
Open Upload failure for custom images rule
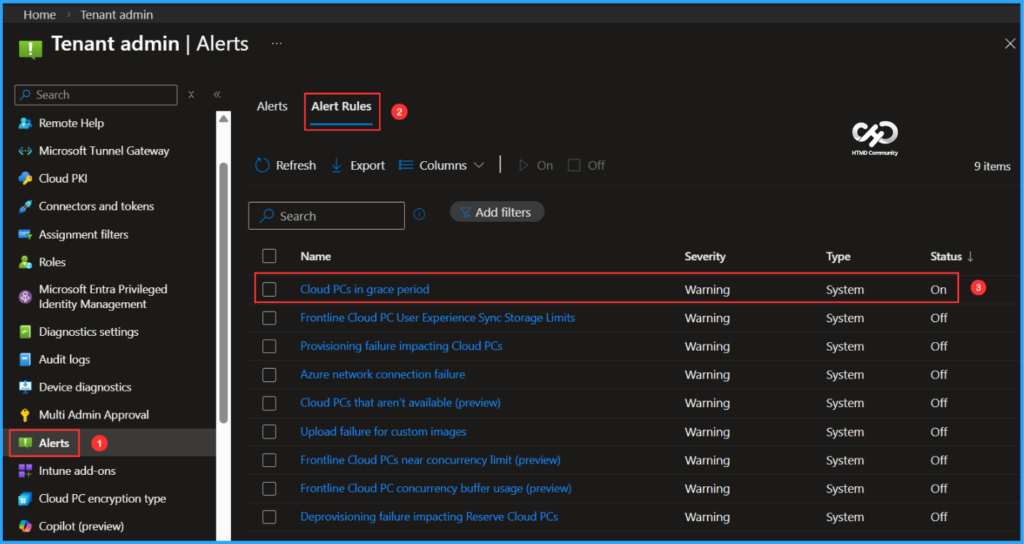point(383,432)
